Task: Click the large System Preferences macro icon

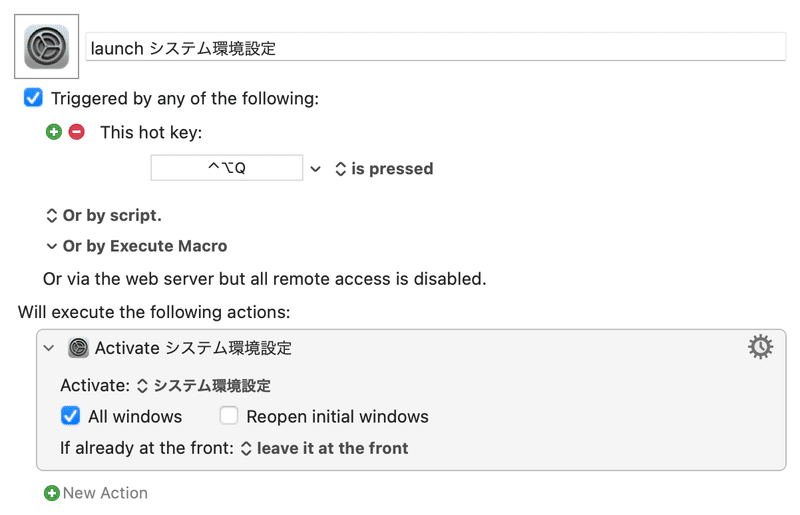Action: pos(46,46)
